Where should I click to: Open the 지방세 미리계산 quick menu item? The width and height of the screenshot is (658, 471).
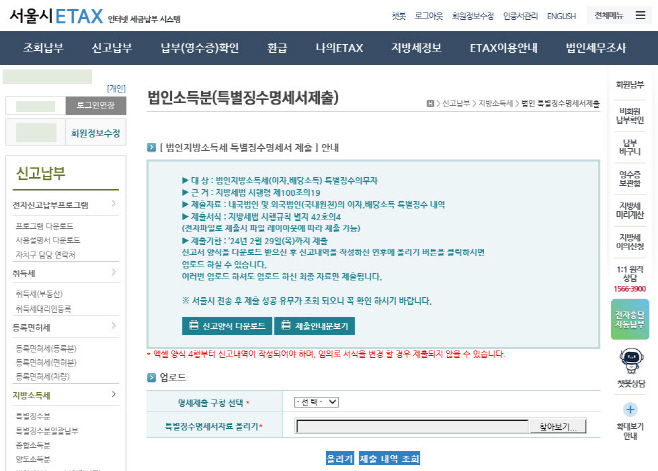pos(630,210)
